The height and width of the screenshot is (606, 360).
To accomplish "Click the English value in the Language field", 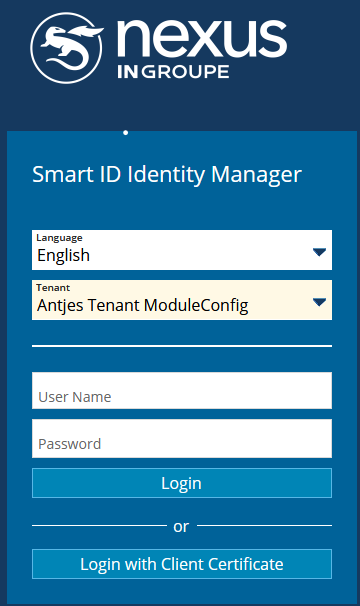I will point(63,255).
